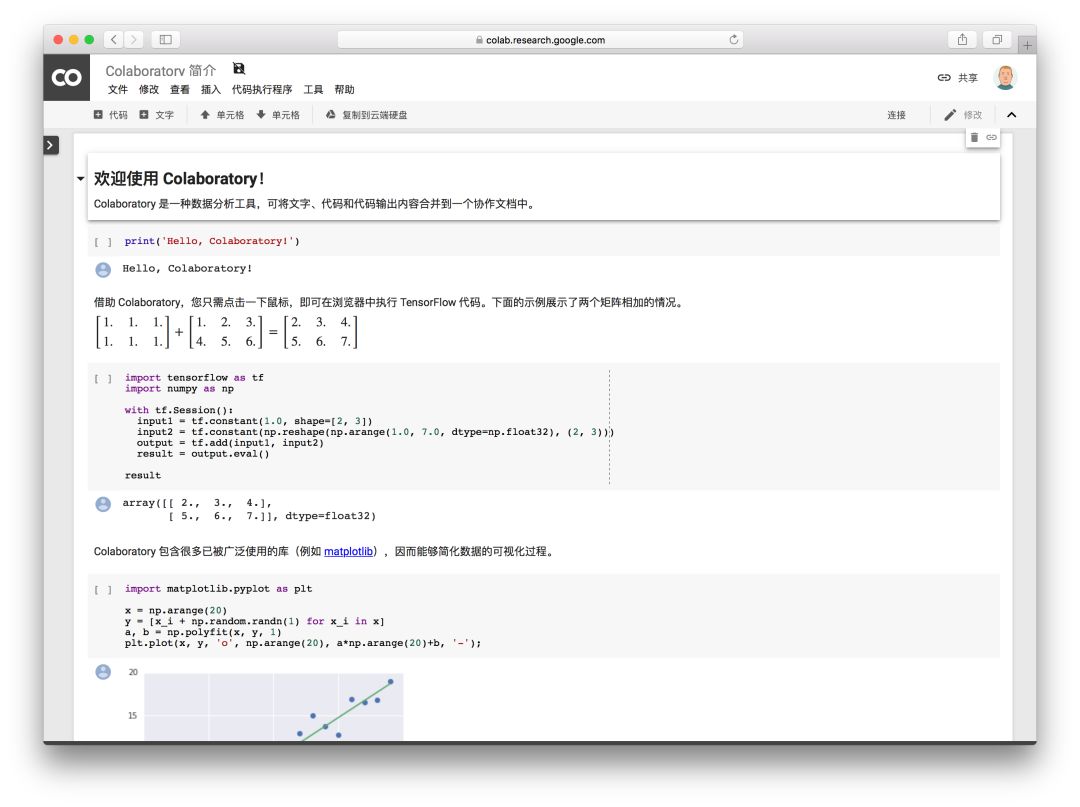
Task: Click output avatar beside the plot
Action: pyautogui.click(x=103, y=672)
